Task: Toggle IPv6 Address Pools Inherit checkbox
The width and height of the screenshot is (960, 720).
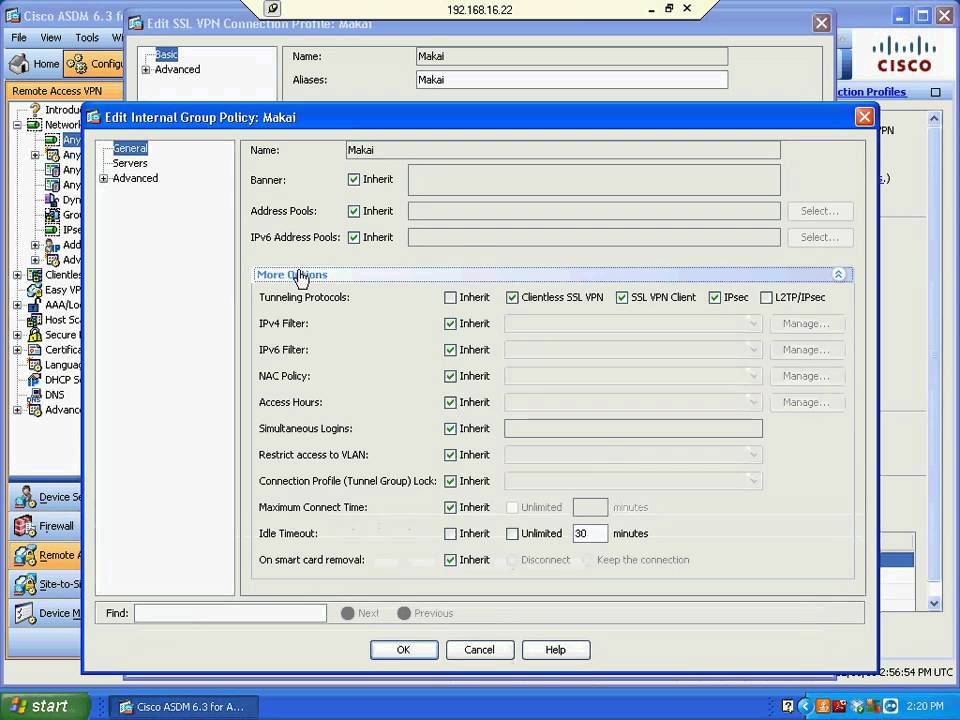Action: [x=353, y=238]
